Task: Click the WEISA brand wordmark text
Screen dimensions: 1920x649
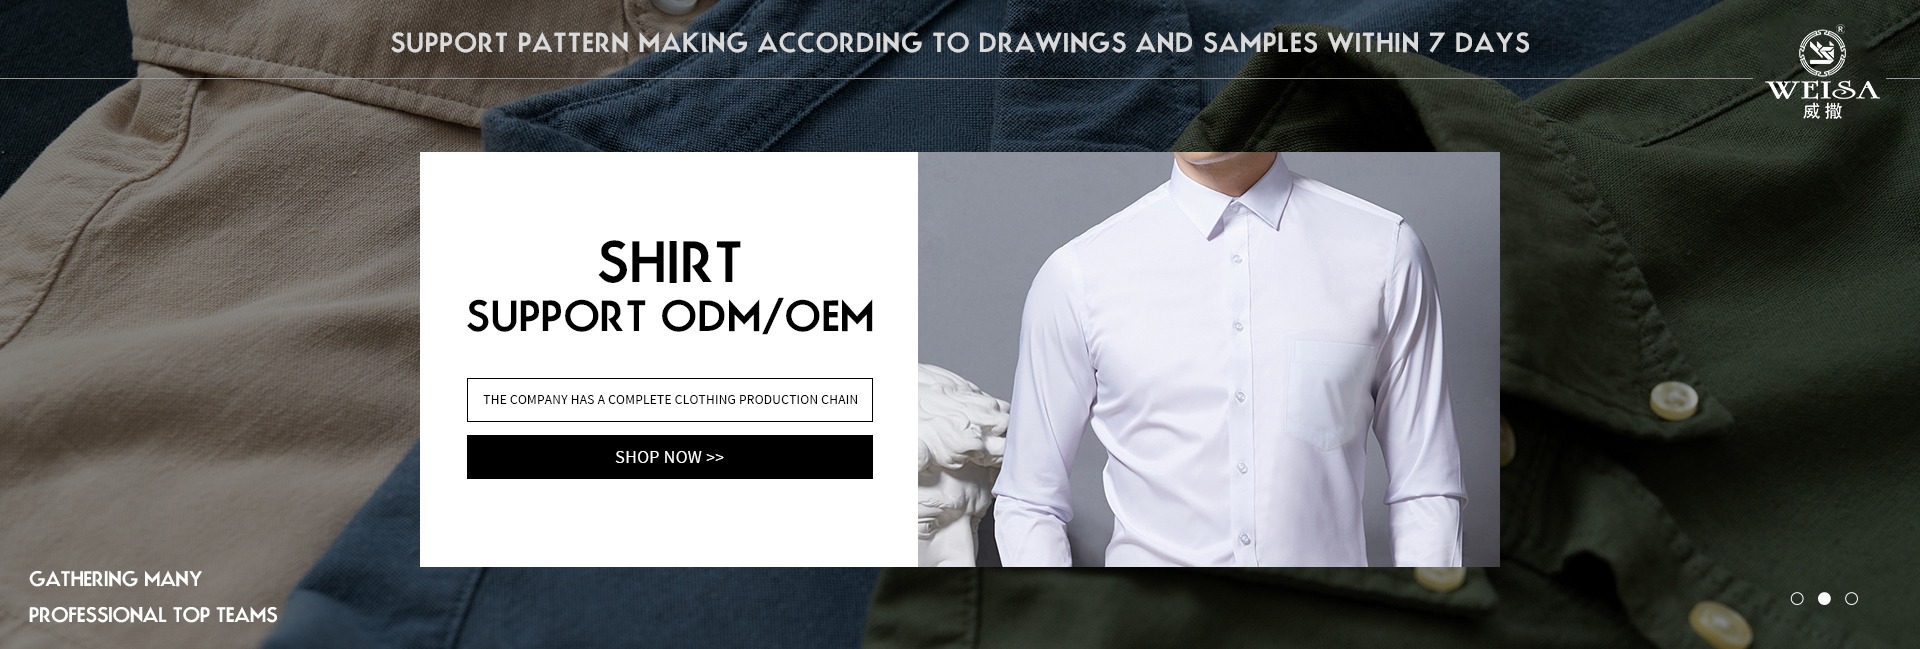Action: point(1822,91)
